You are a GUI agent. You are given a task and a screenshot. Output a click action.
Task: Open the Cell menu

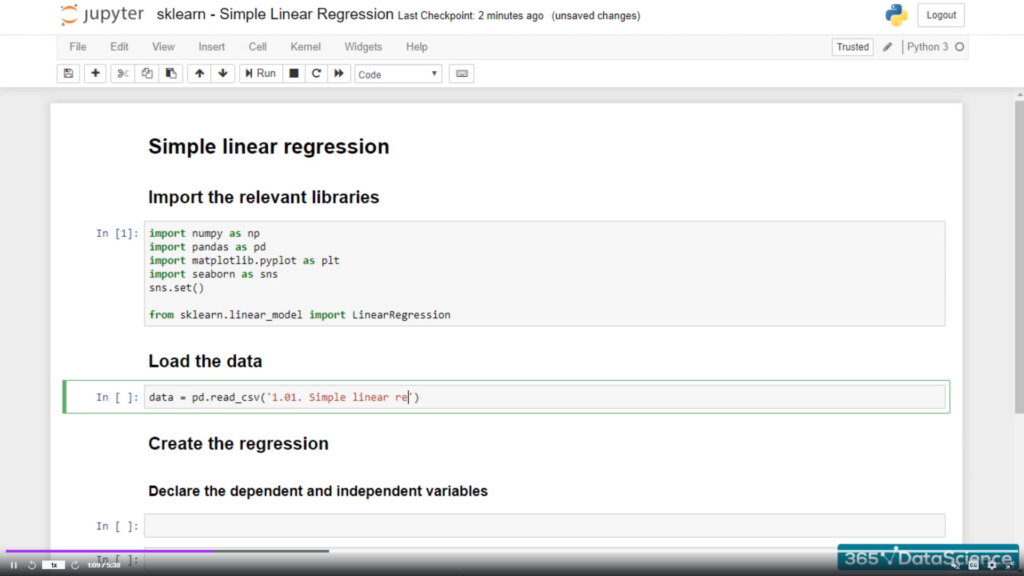point(257,47)
